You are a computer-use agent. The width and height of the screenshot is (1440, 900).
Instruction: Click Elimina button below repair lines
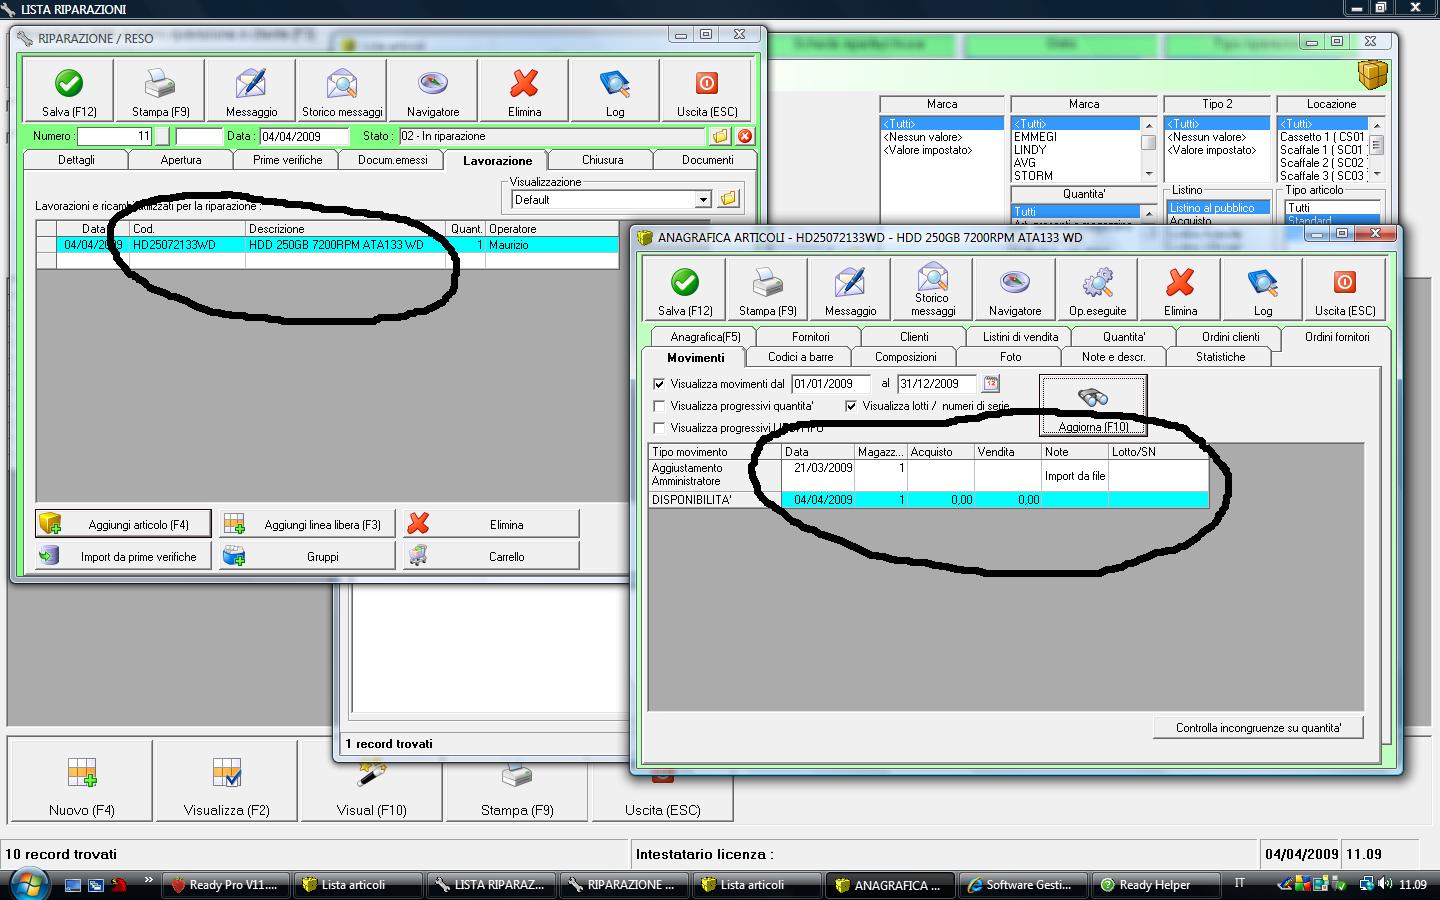pyautogui.click(x=492, y=524)
